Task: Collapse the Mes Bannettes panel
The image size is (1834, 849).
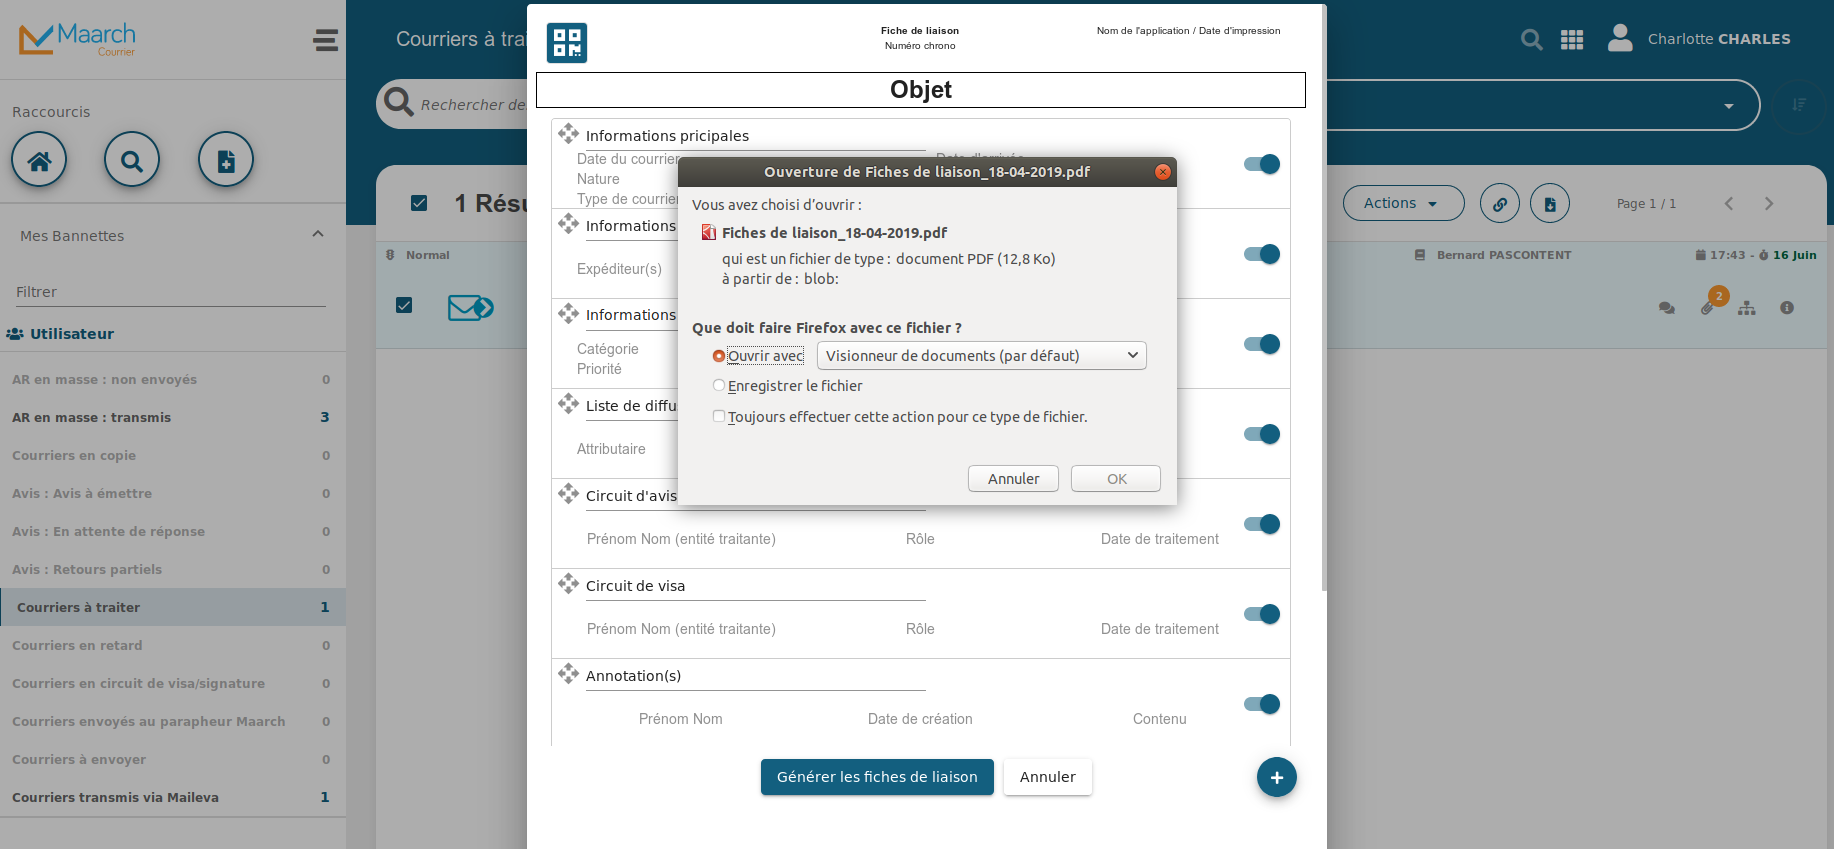Action: (x=318, y=235)
